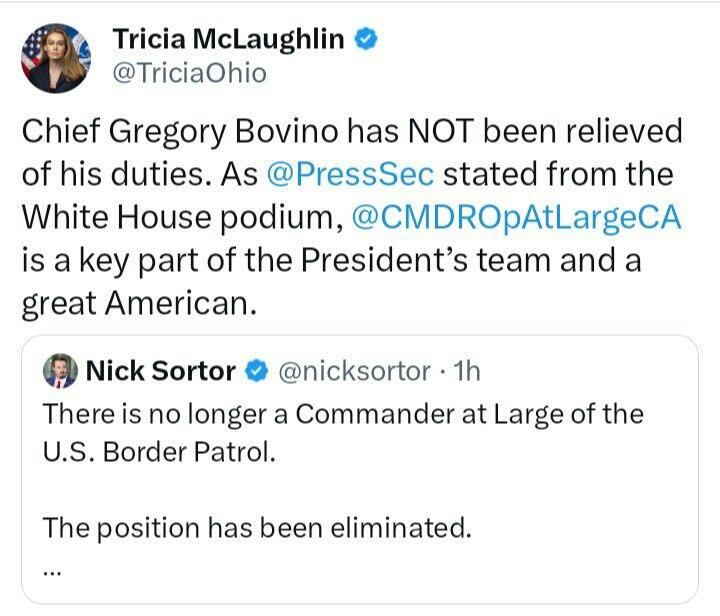Viewport: 720px width, 616px height.
Task: Open Nick Sortor's small profile avatar
Action: 61,372
